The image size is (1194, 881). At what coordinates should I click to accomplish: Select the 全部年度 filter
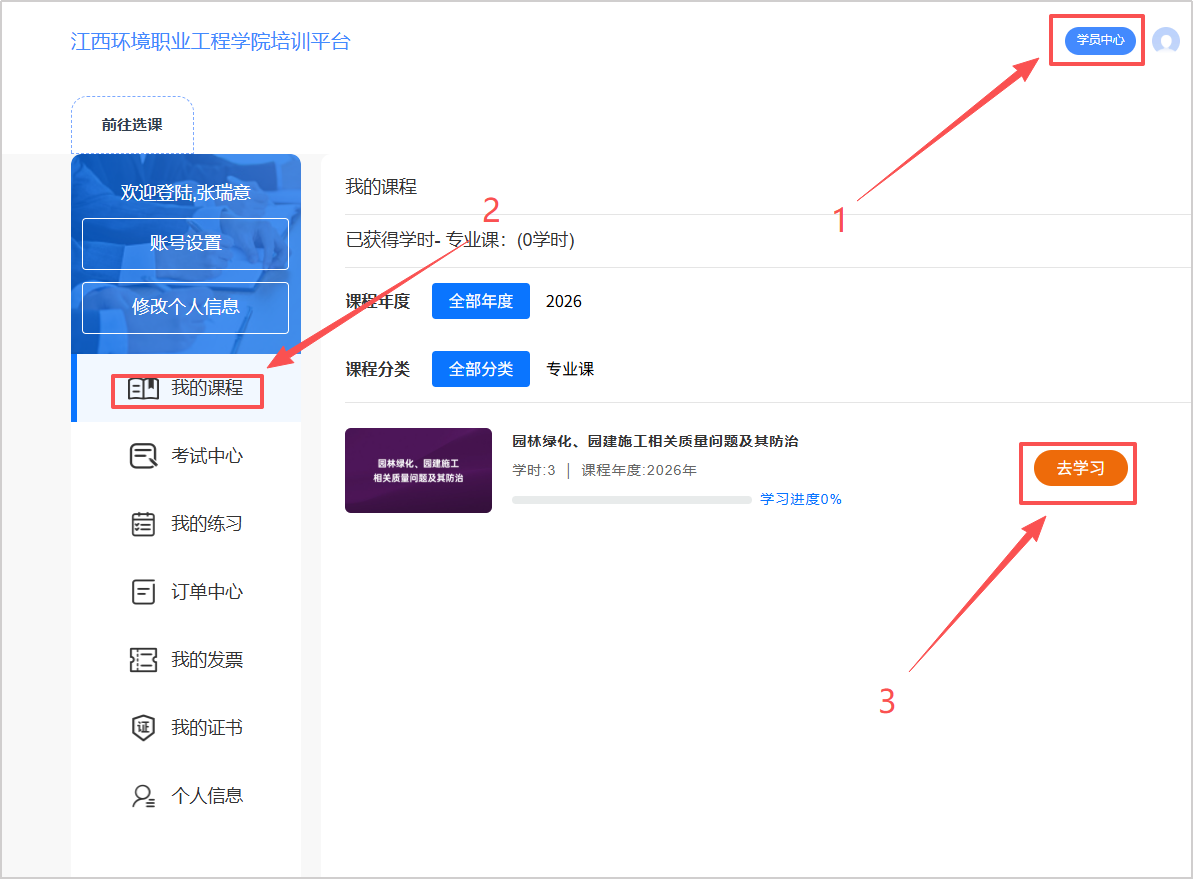point(480,302)
